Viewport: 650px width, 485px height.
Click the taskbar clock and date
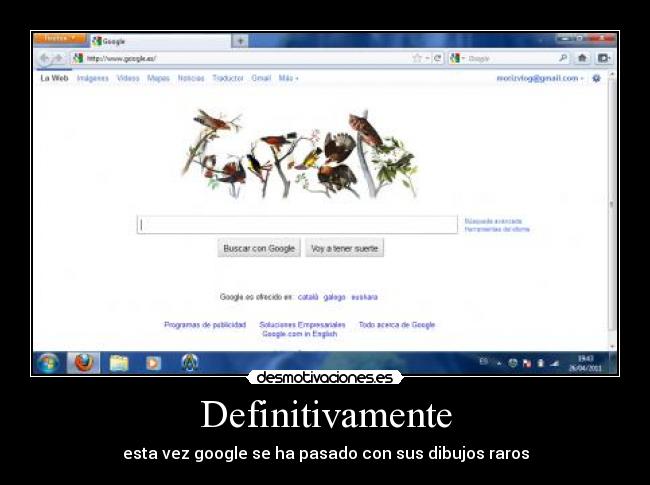click(585, 363)
